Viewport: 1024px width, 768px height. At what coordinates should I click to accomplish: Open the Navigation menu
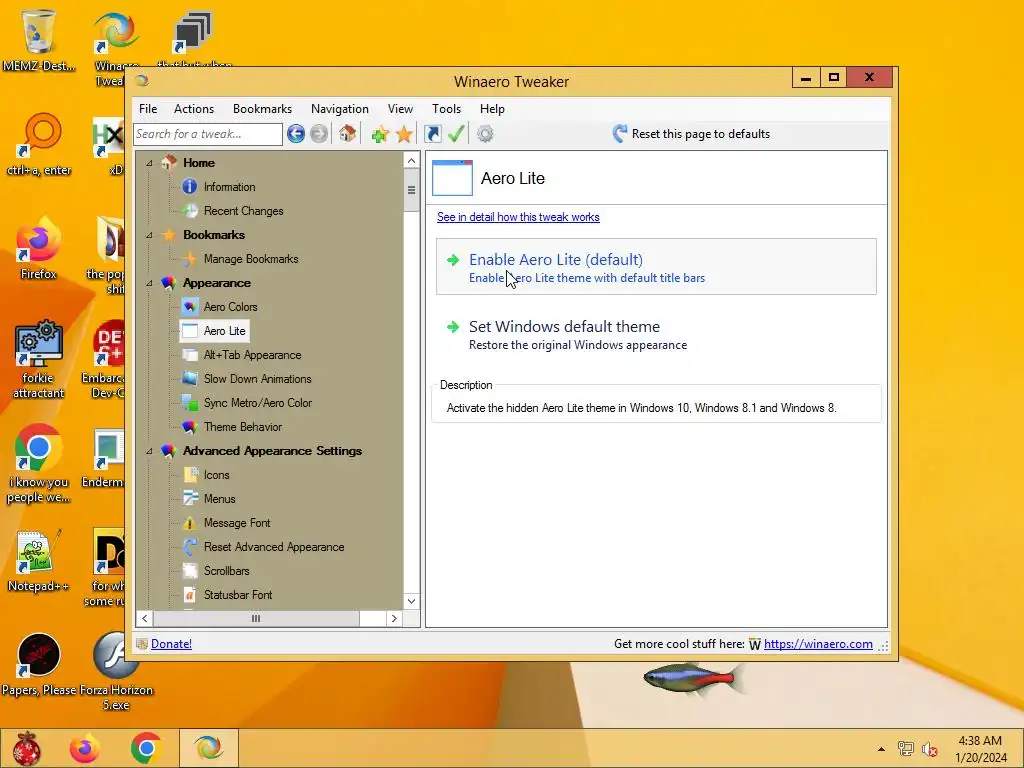[x=340, y=109]
